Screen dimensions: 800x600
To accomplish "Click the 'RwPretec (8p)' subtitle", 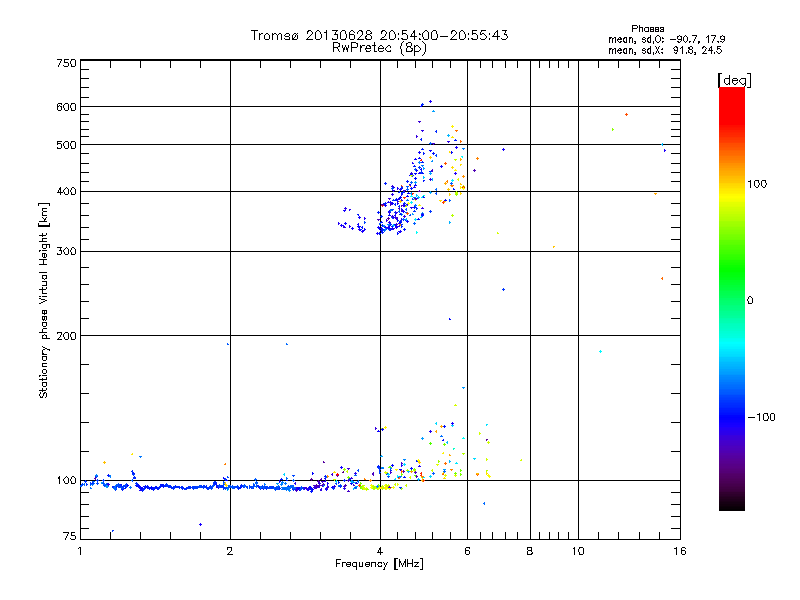I will (379, 48).
